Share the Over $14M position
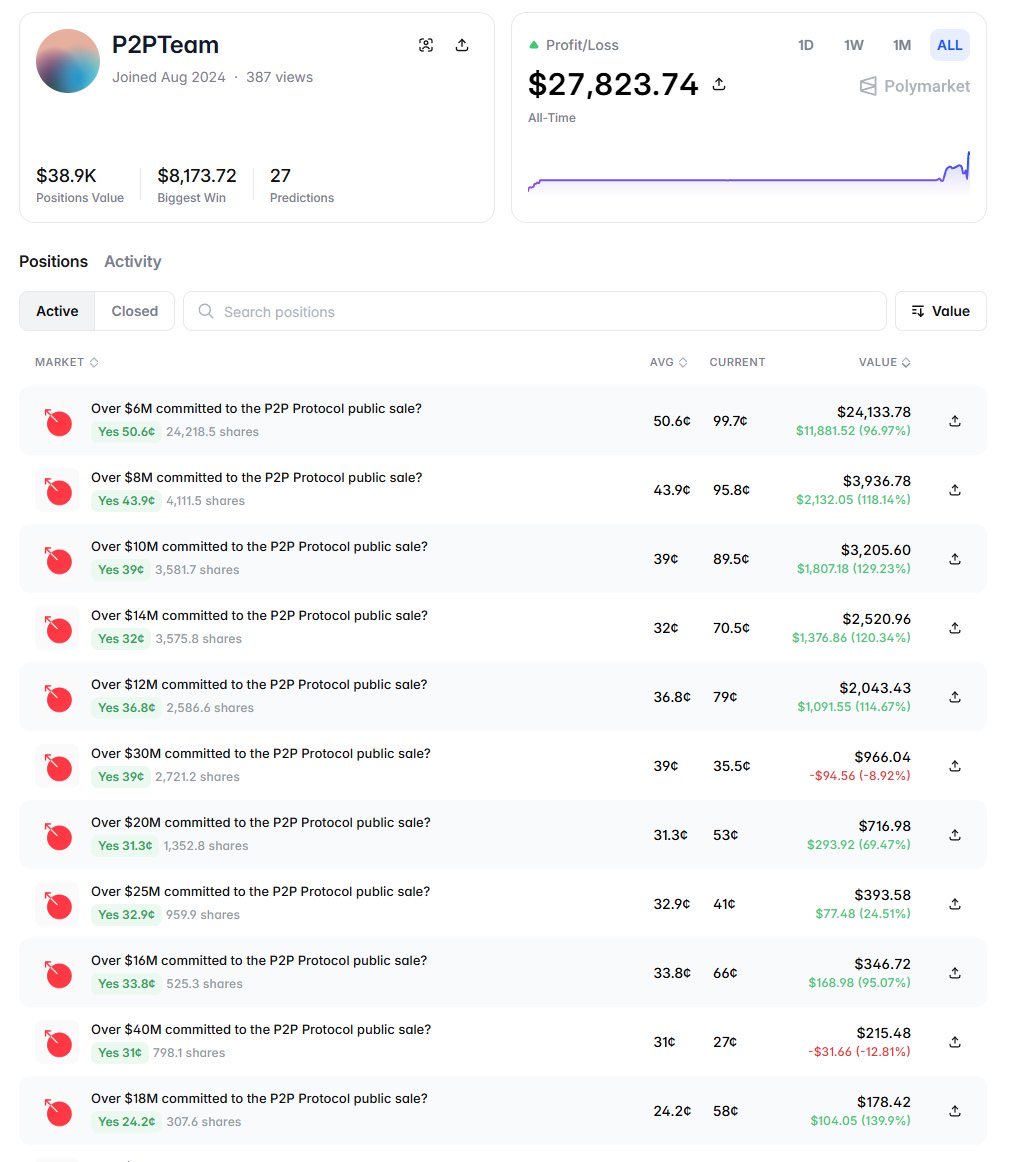Viewport: 1011px width, 1162px height. tap(955, 628)
